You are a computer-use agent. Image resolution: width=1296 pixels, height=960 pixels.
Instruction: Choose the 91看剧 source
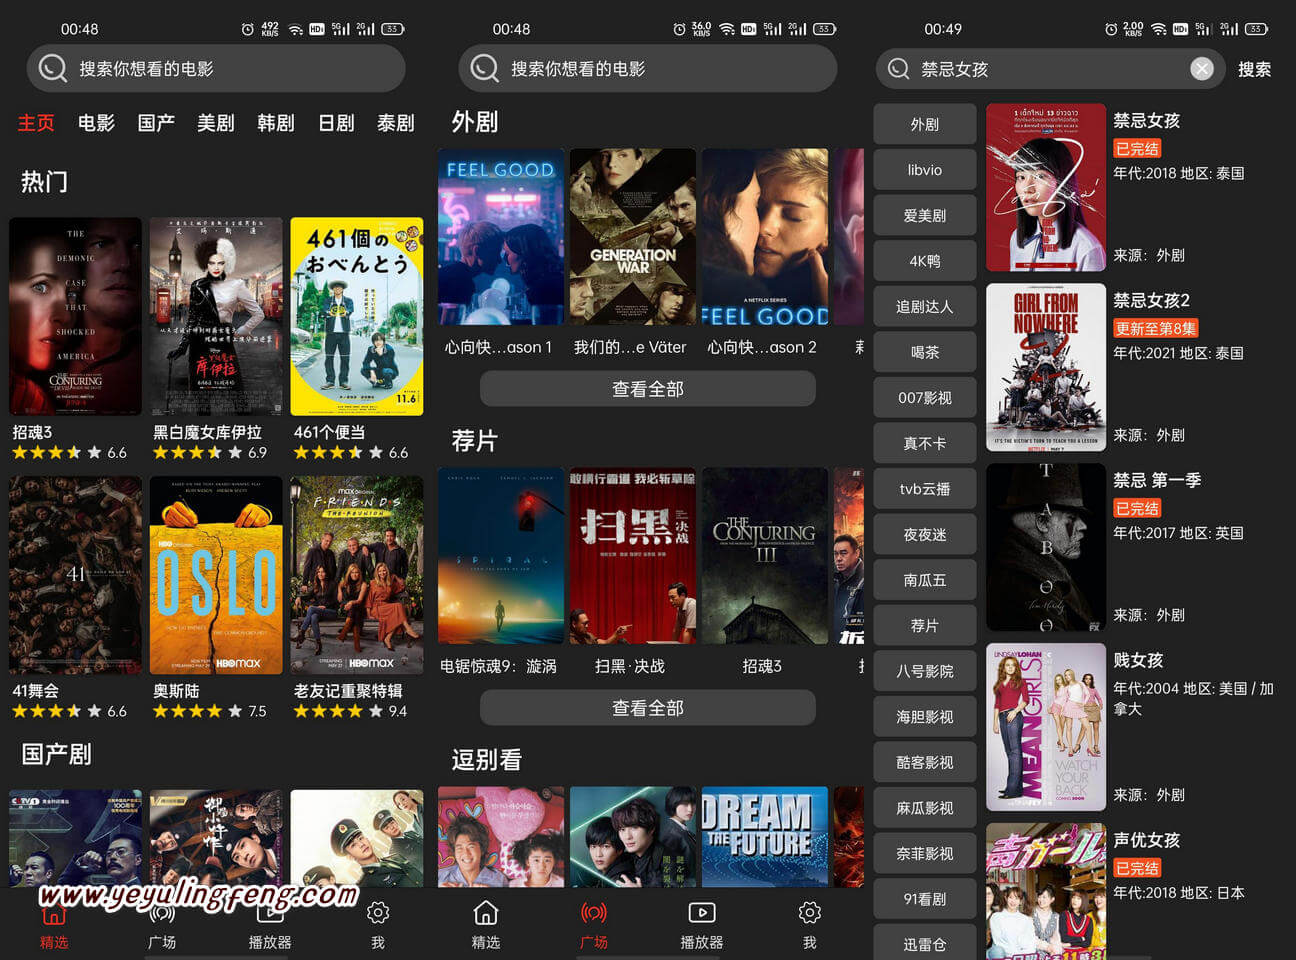click(x=925, y=899)
